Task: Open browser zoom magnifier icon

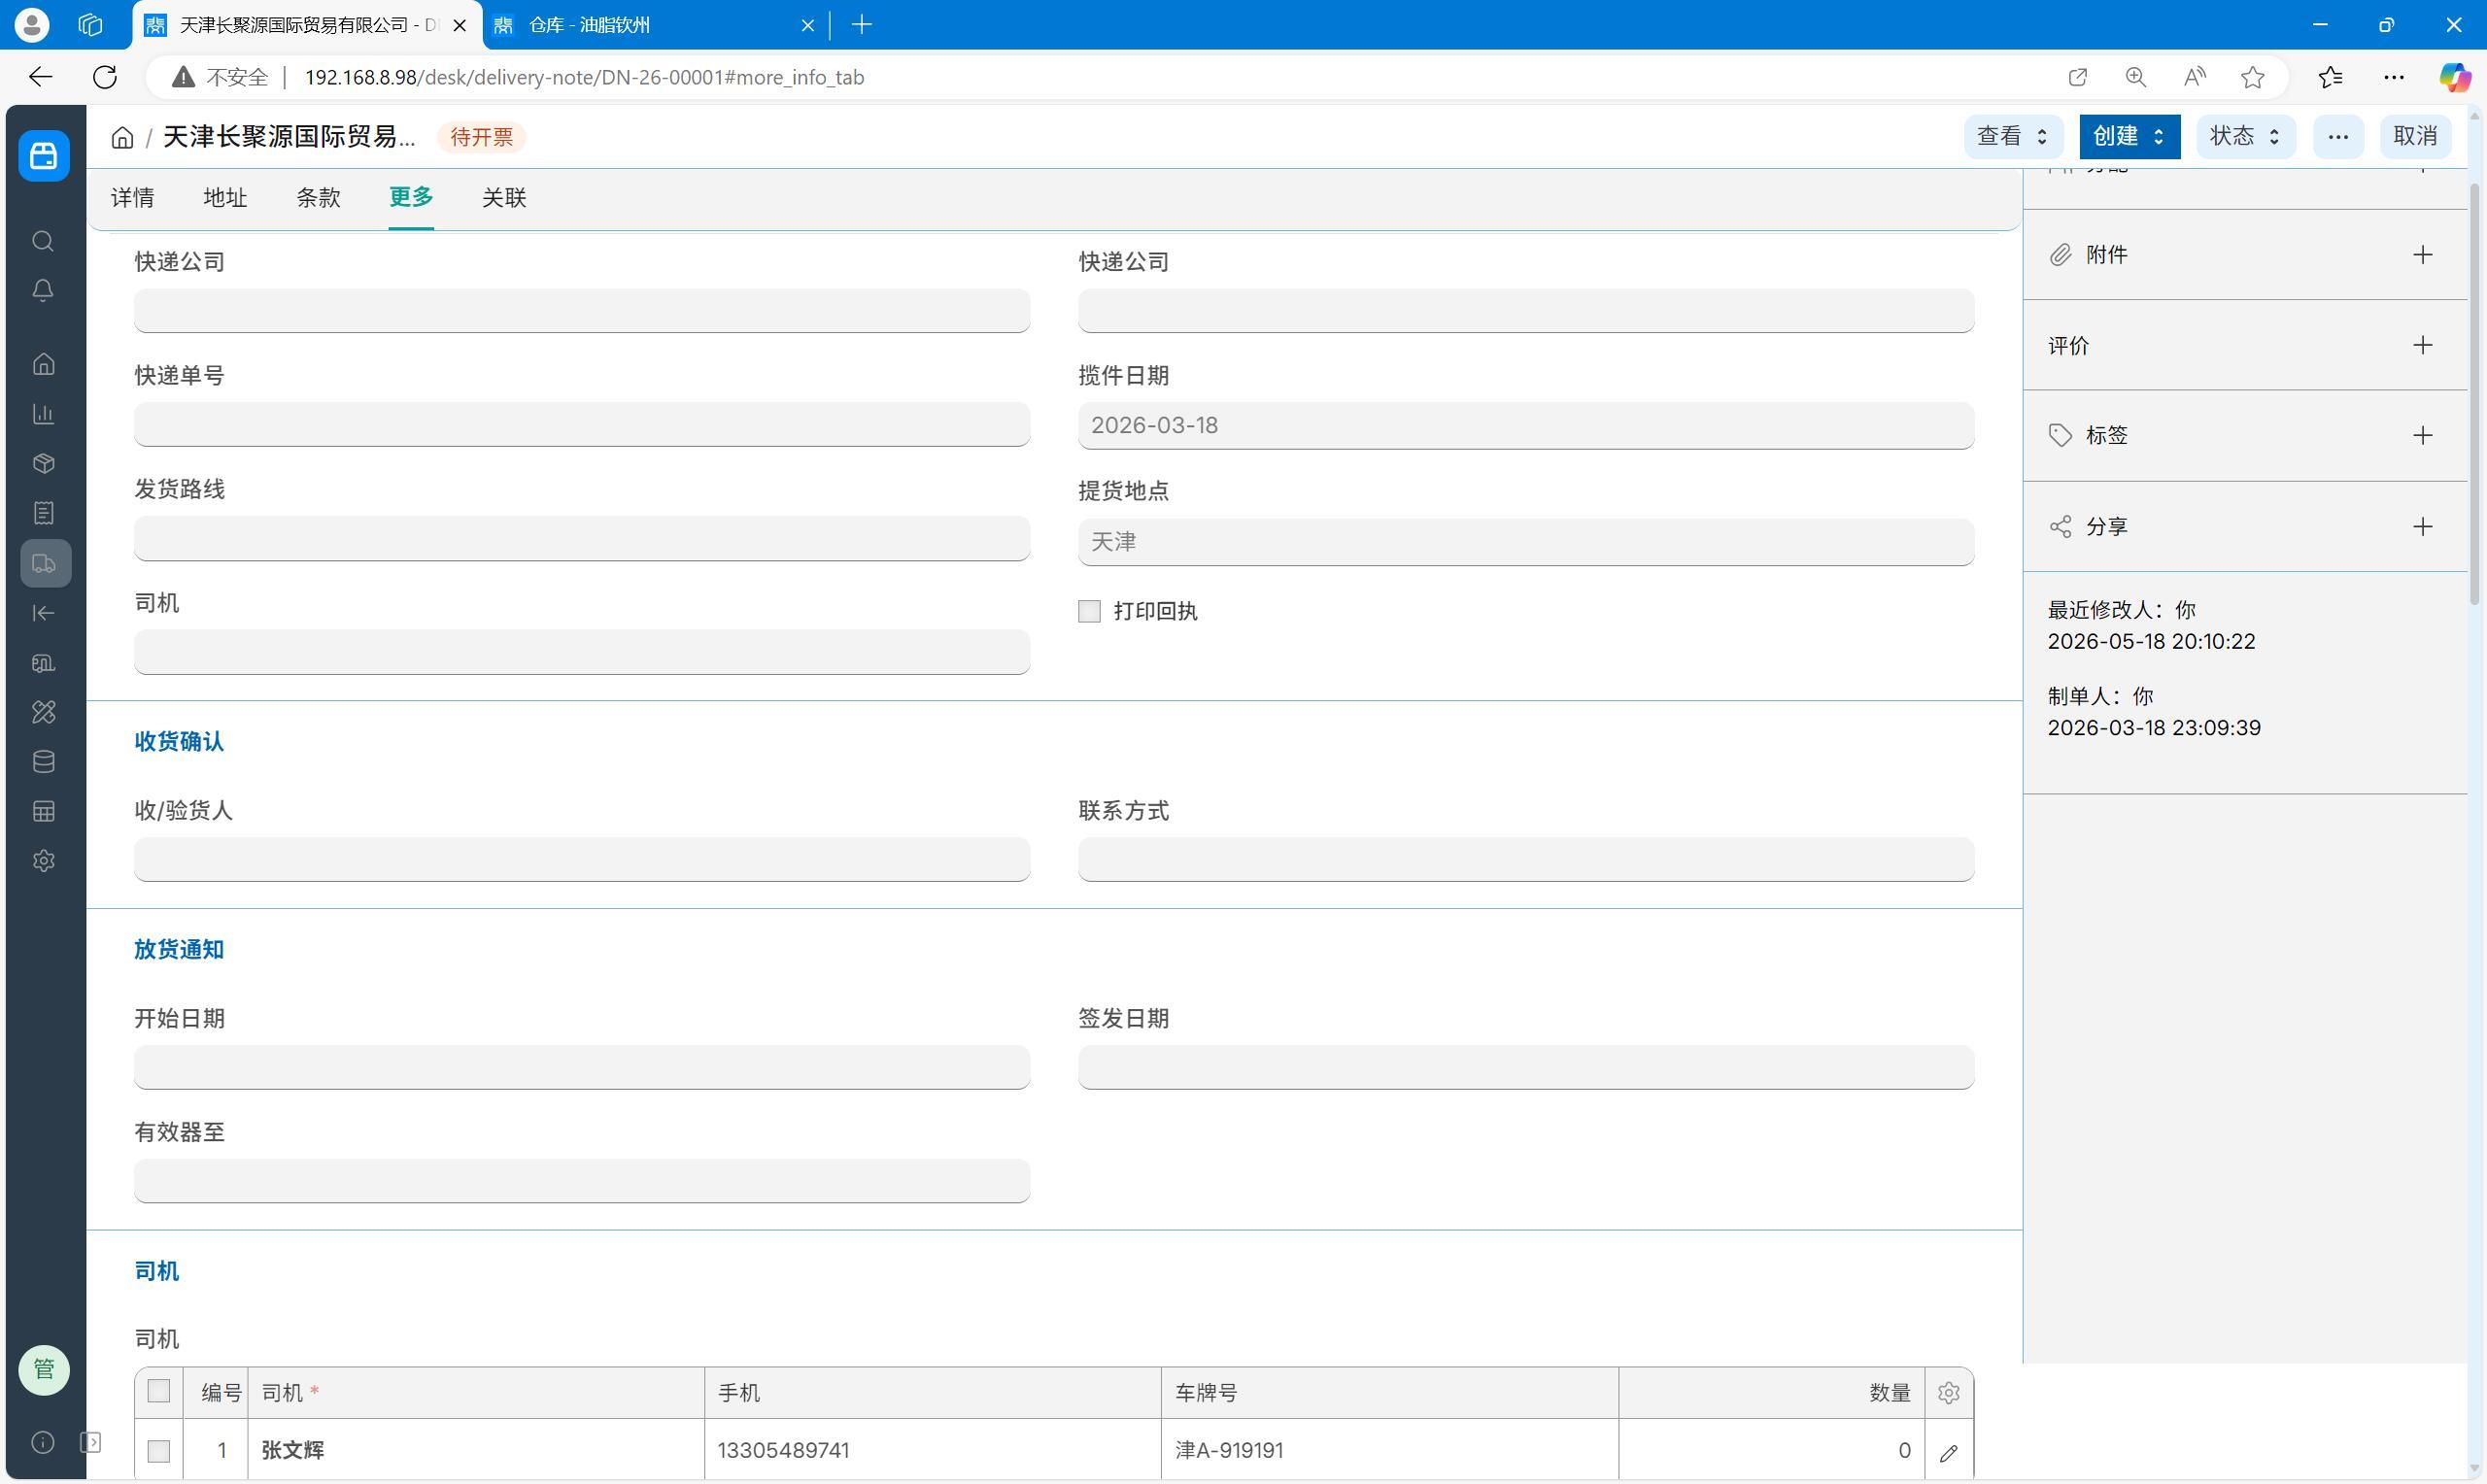Action: pos(2135,77)
